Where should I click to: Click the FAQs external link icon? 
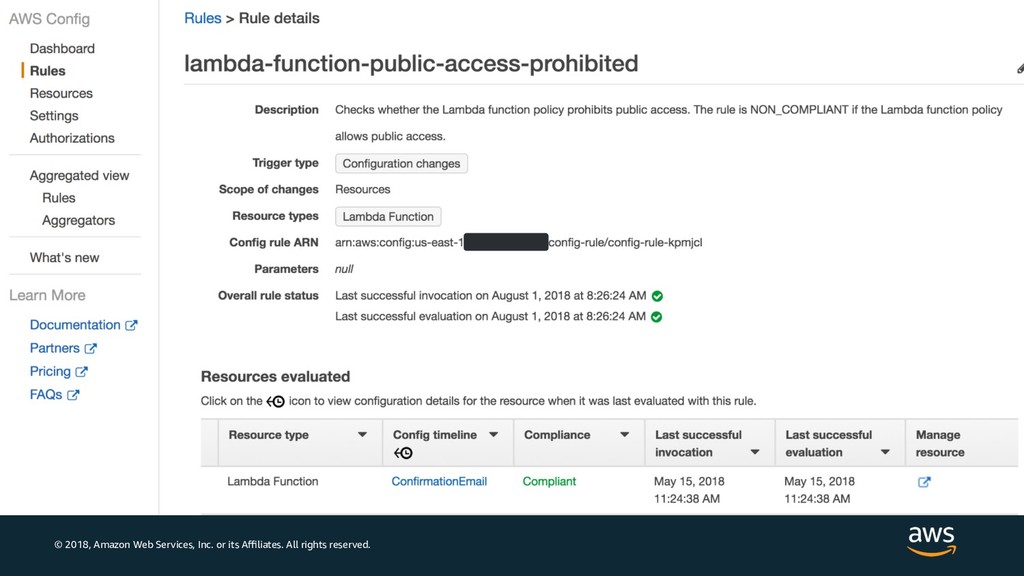click(x=73, y=395)
